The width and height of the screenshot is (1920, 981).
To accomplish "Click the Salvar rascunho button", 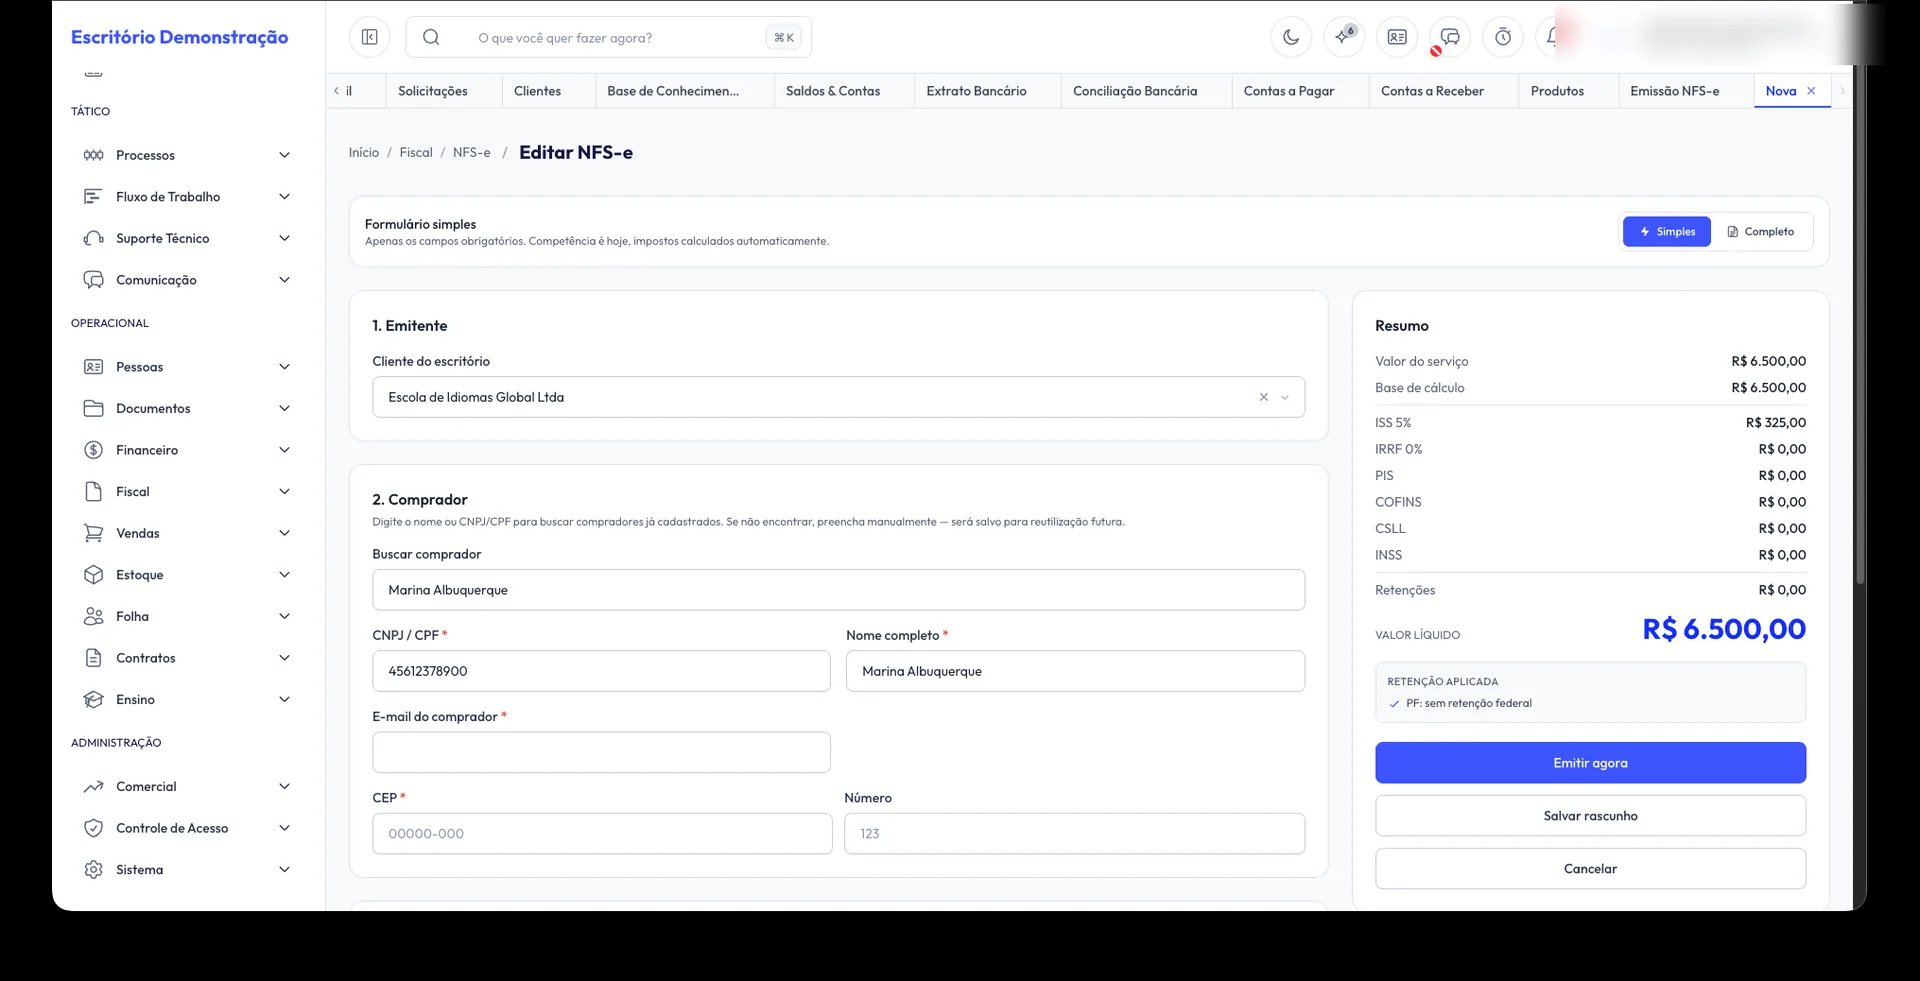I will tap(1590, 816).
